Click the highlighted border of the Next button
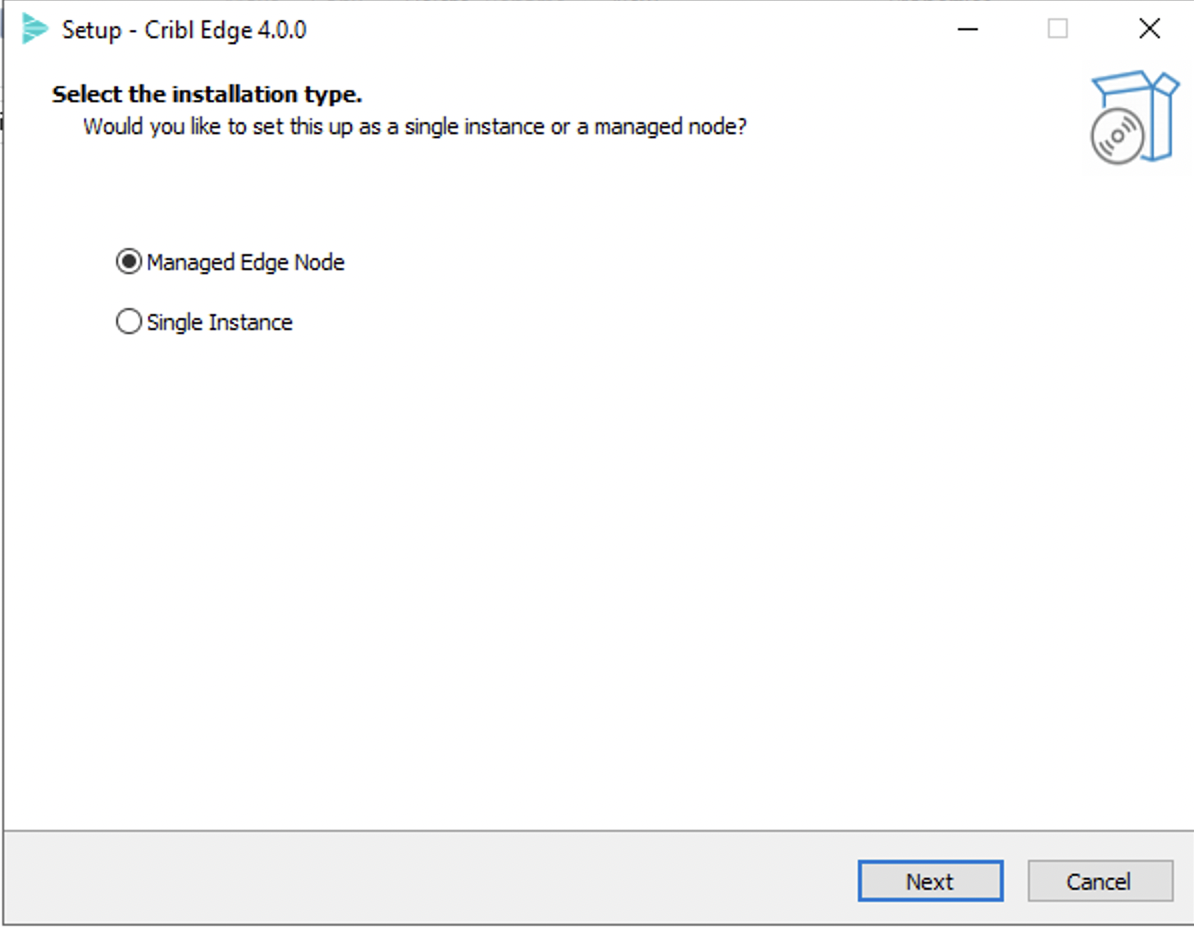Image resolution: width=1194 pixels, height=928 pixels. point(929,862)
